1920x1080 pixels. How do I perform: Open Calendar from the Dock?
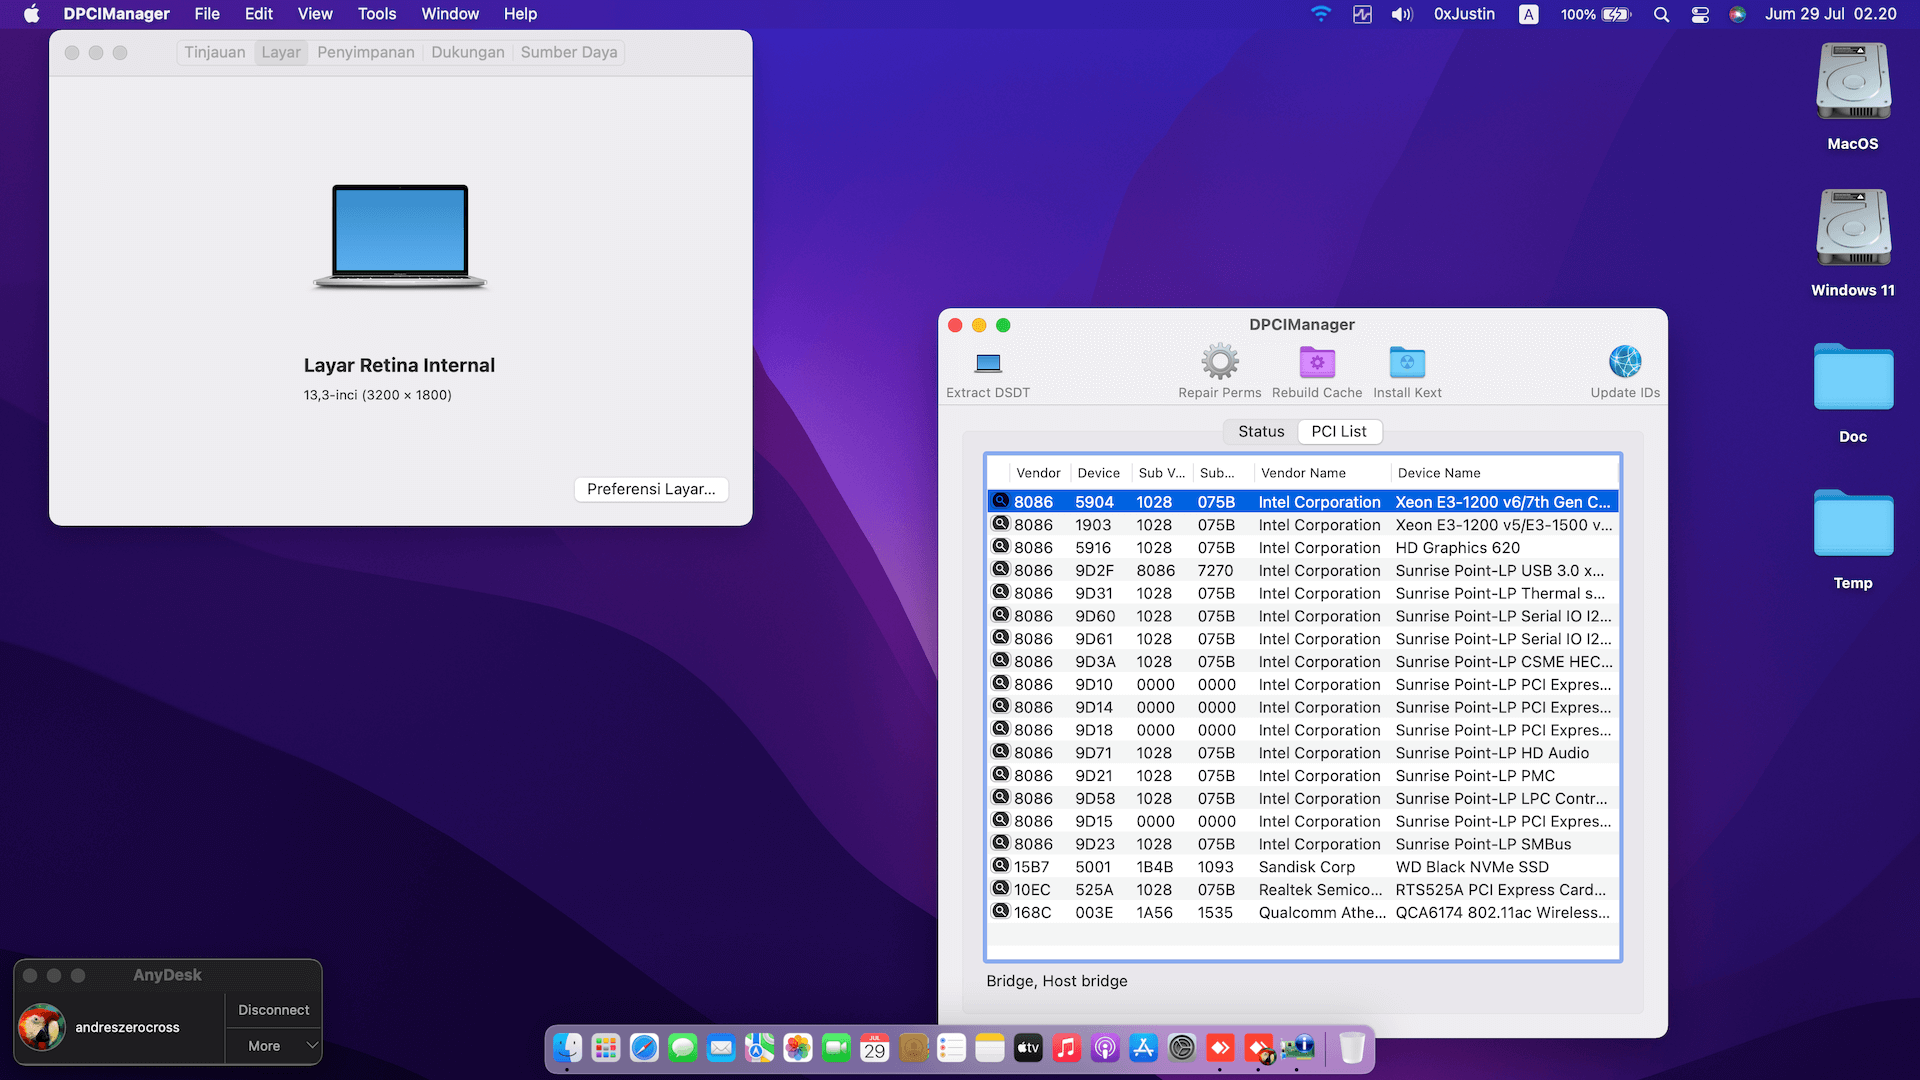(x=875, y=1047)
